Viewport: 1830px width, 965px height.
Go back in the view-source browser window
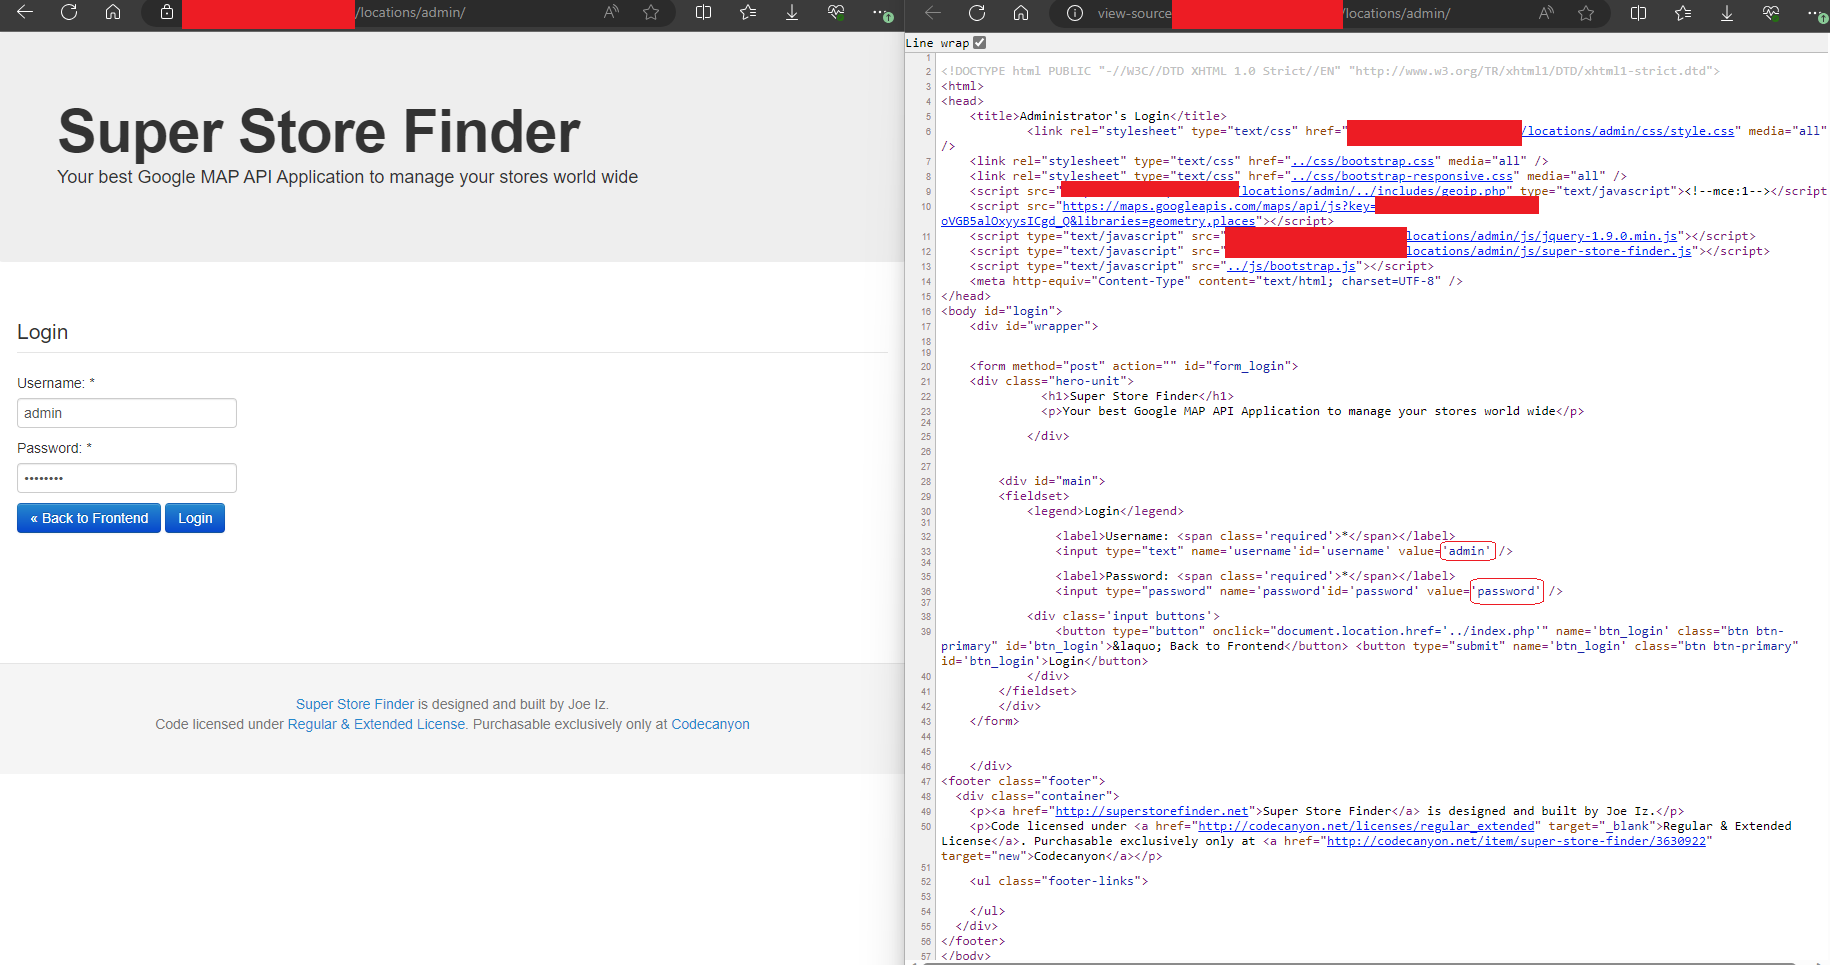point(933,12)
